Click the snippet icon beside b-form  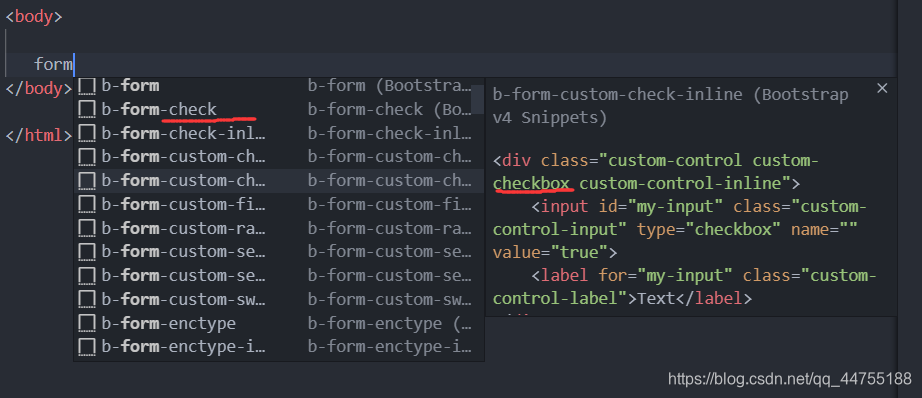tap(87, 86)
